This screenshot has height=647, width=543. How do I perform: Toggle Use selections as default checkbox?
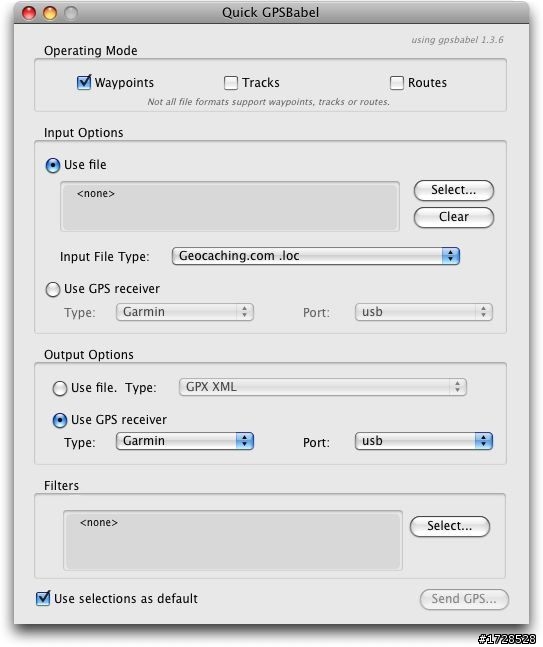coord(43,598)
